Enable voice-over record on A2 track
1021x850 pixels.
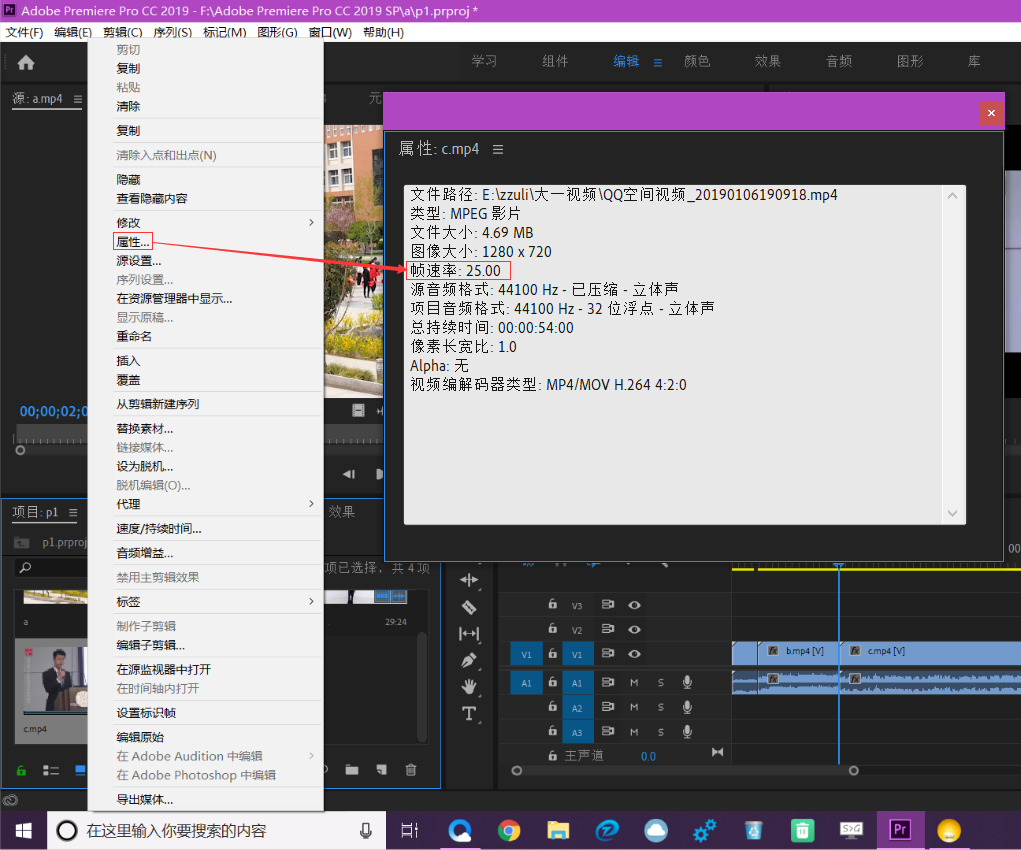coord(687,707)
